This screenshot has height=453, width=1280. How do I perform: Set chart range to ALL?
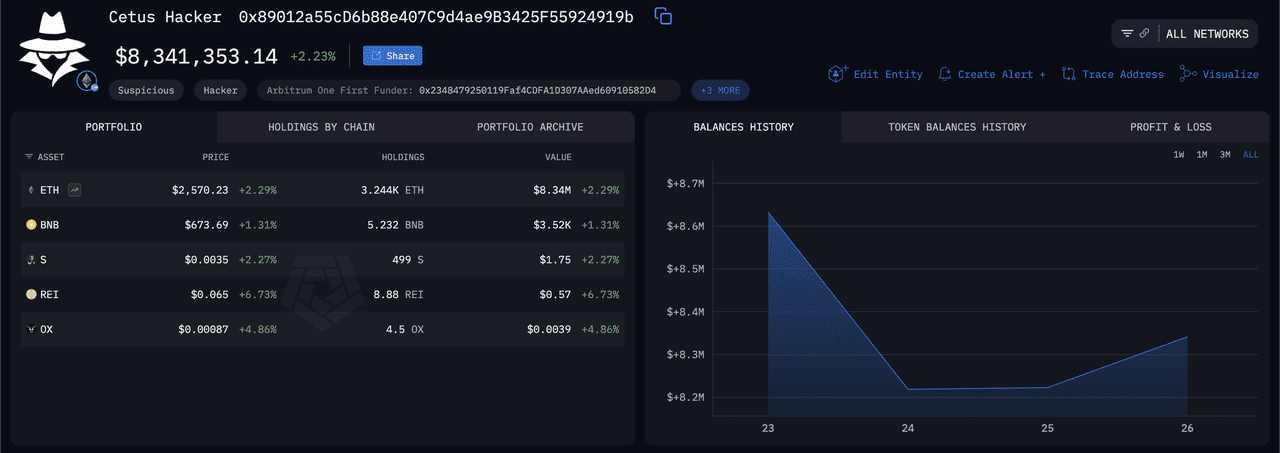click(1250, 155)
